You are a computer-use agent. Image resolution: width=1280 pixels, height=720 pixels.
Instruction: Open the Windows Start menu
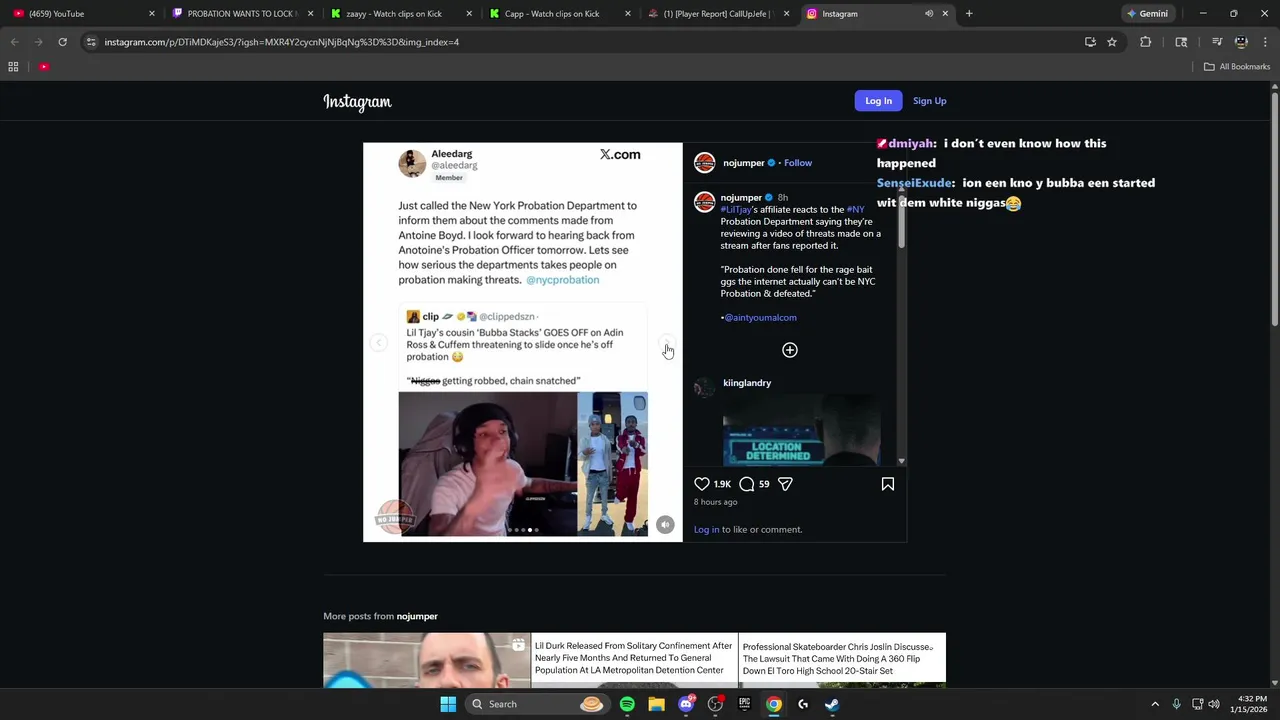(448, 704)
